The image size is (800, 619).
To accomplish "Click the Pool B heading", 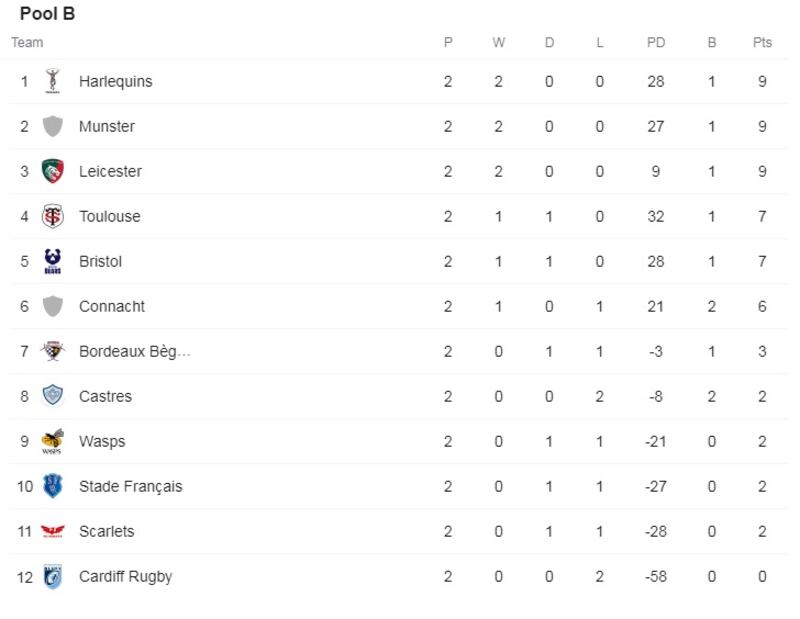I will [x=47, y=14].
